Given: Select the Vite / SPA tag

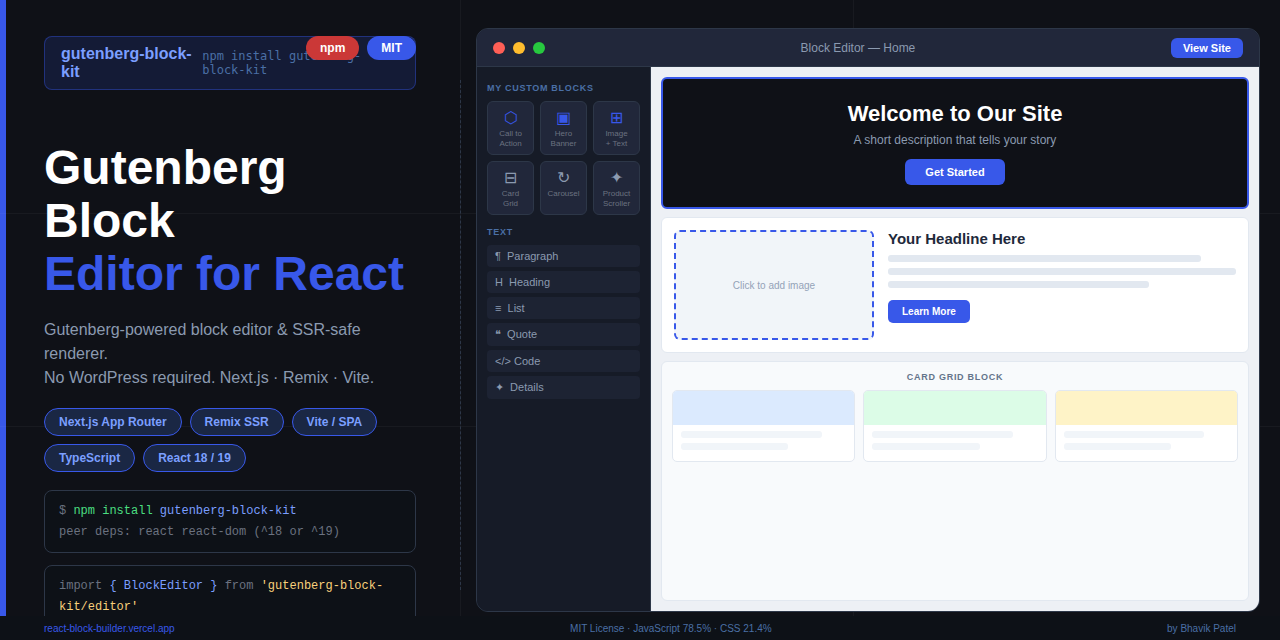Looking at the screenshot, I should [334, 422].
